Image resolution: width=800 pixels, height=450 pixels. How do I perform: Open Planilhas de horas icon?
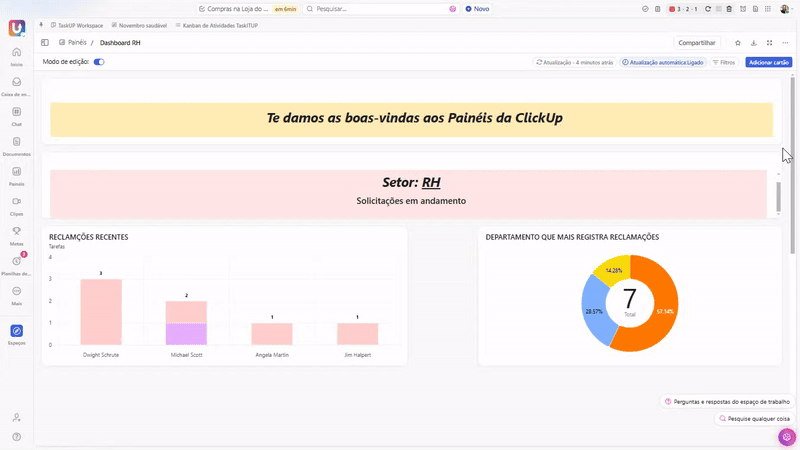pyautogui.click(x=17, y=261)
